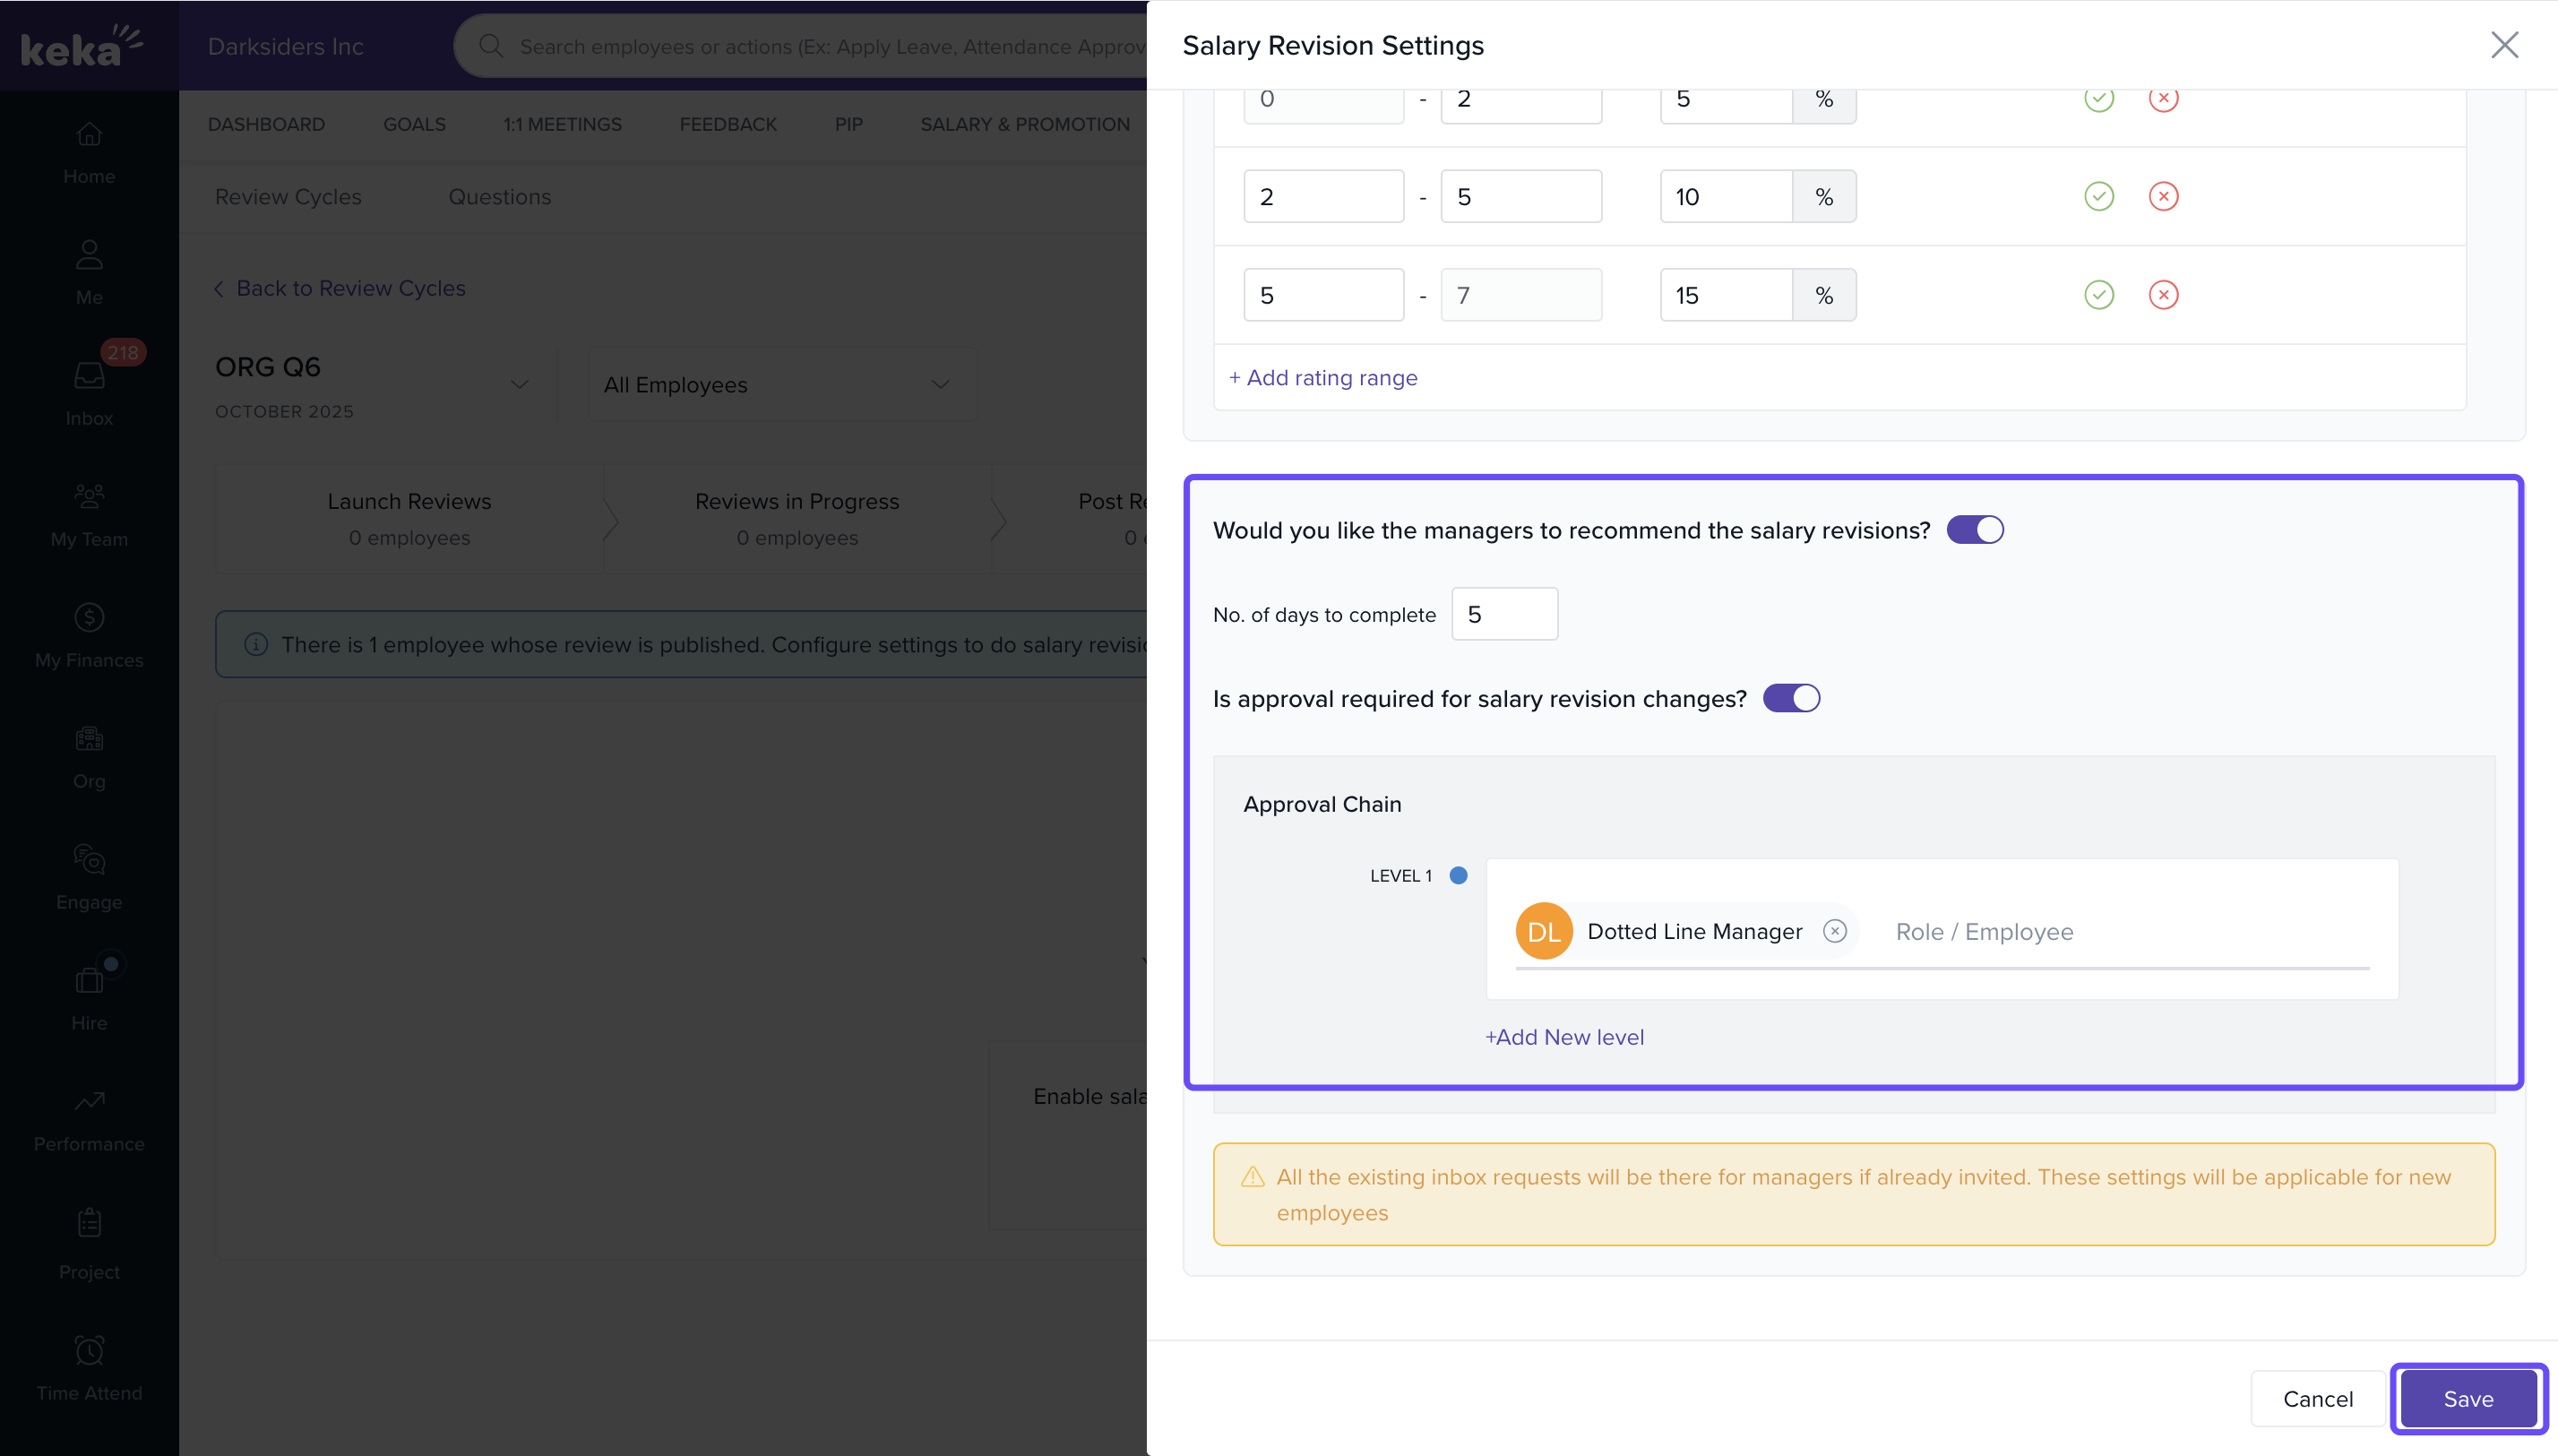Viewport: 2558px width, 1456px height.
Task: Expand the ORG Q6 review cycle dropdown
Action: point(518,384)
